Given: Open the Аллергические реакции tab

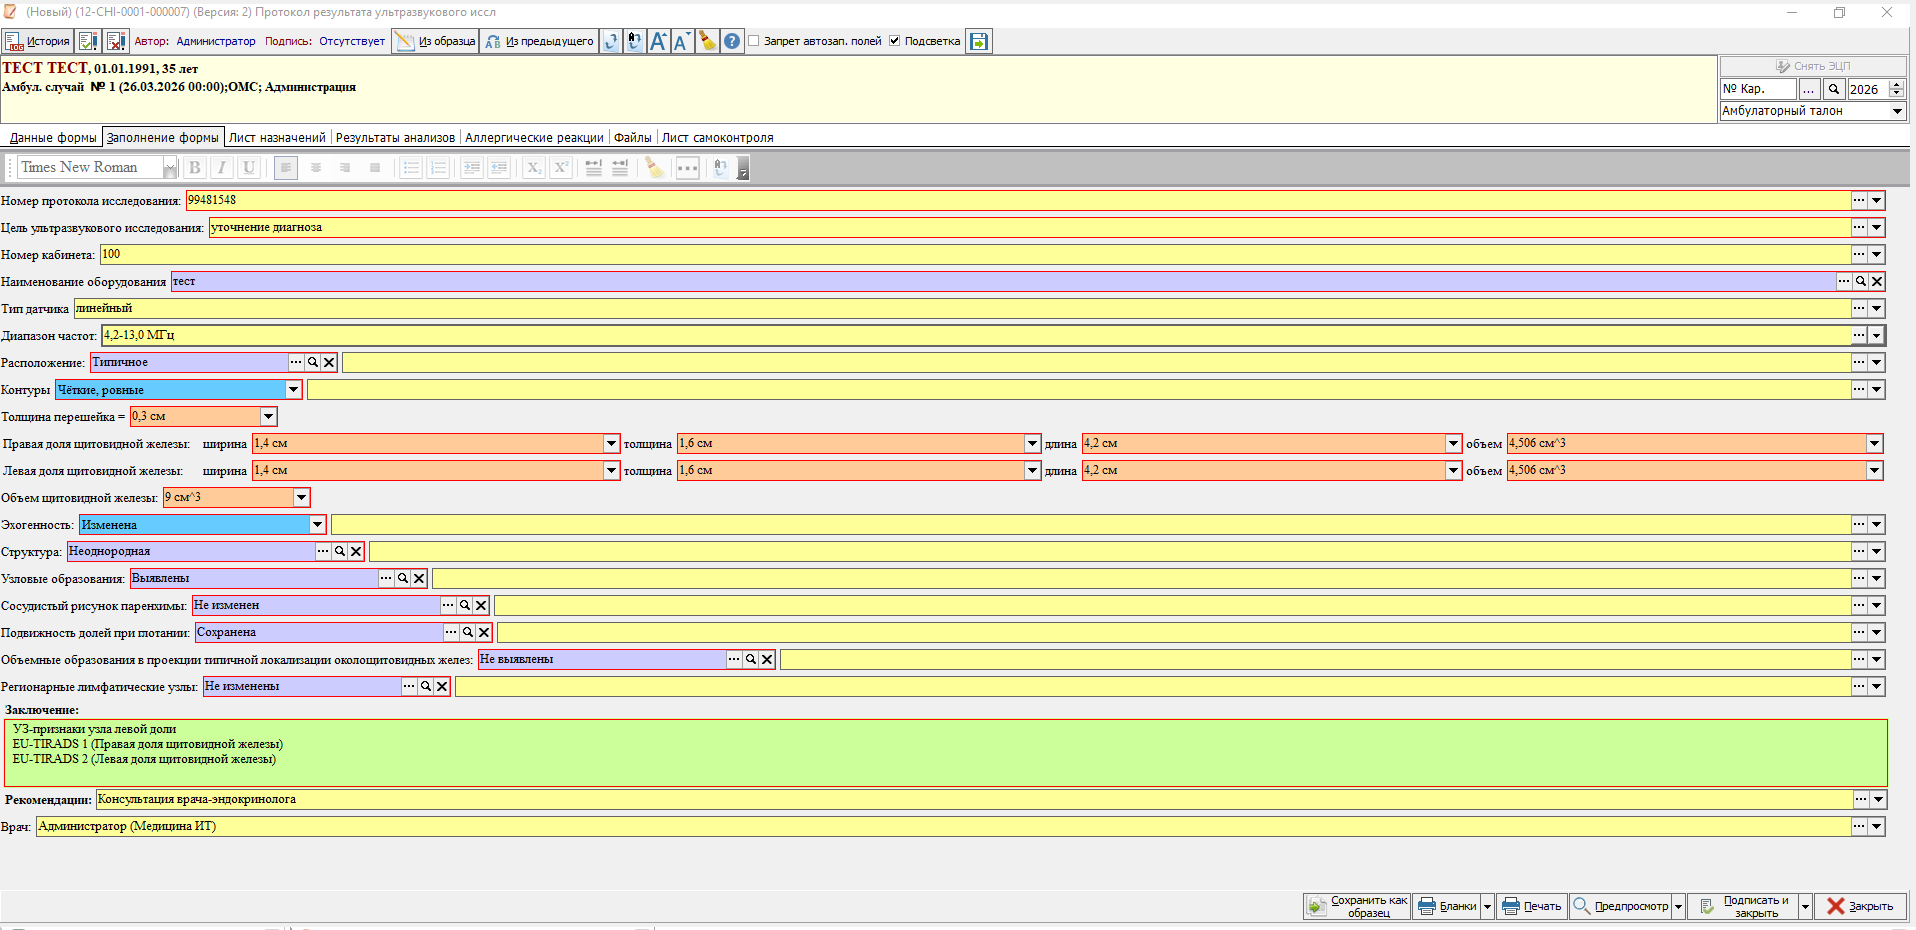Looking at the screenshot, I should click(x=534, y=138).
